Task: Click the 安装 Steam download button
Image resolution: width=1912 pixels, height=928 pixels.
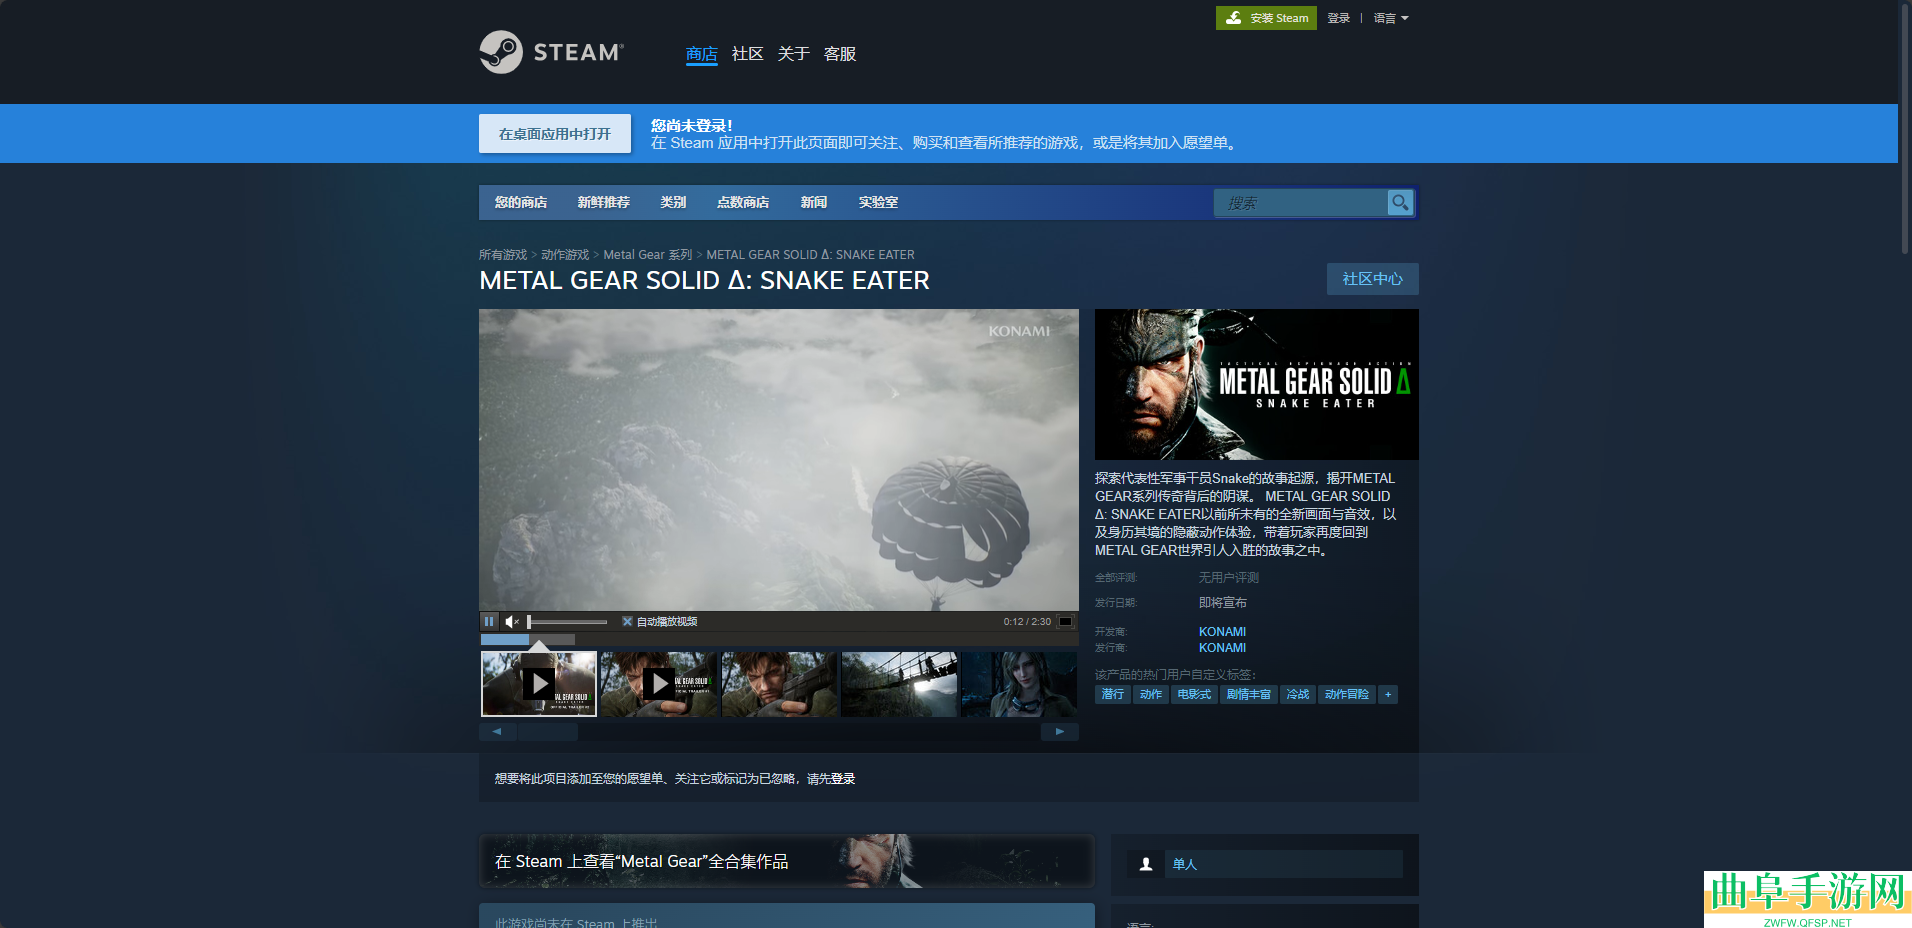Action: pyautogui.click(x=1266, y=18)
